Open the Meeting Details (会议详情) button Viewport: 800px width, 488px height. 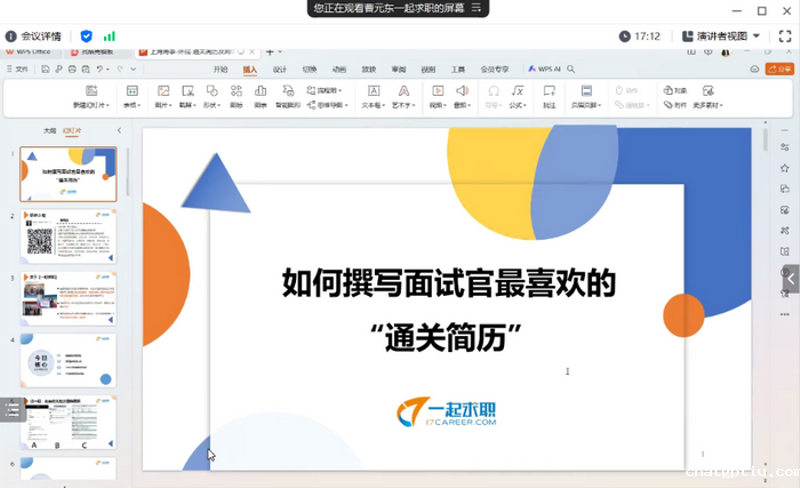[x=33, y=36]
